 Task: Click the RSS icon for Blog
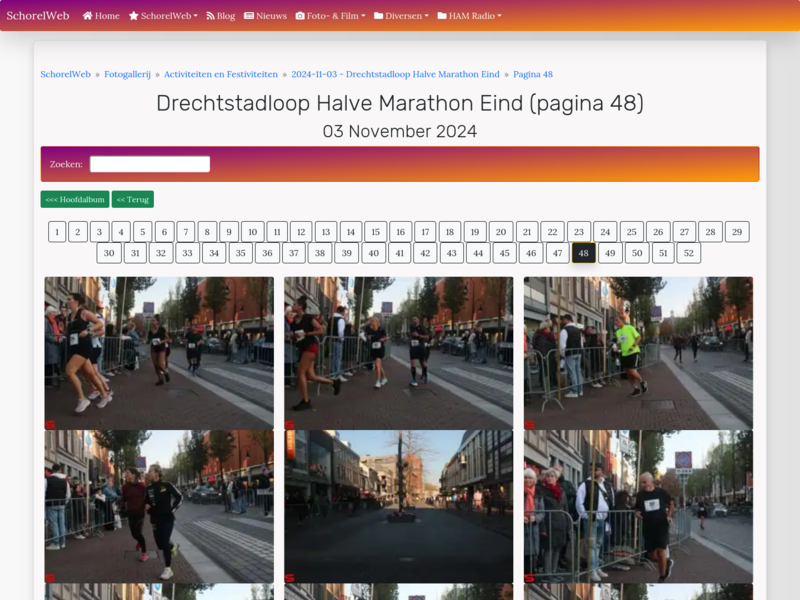point(210,16)
